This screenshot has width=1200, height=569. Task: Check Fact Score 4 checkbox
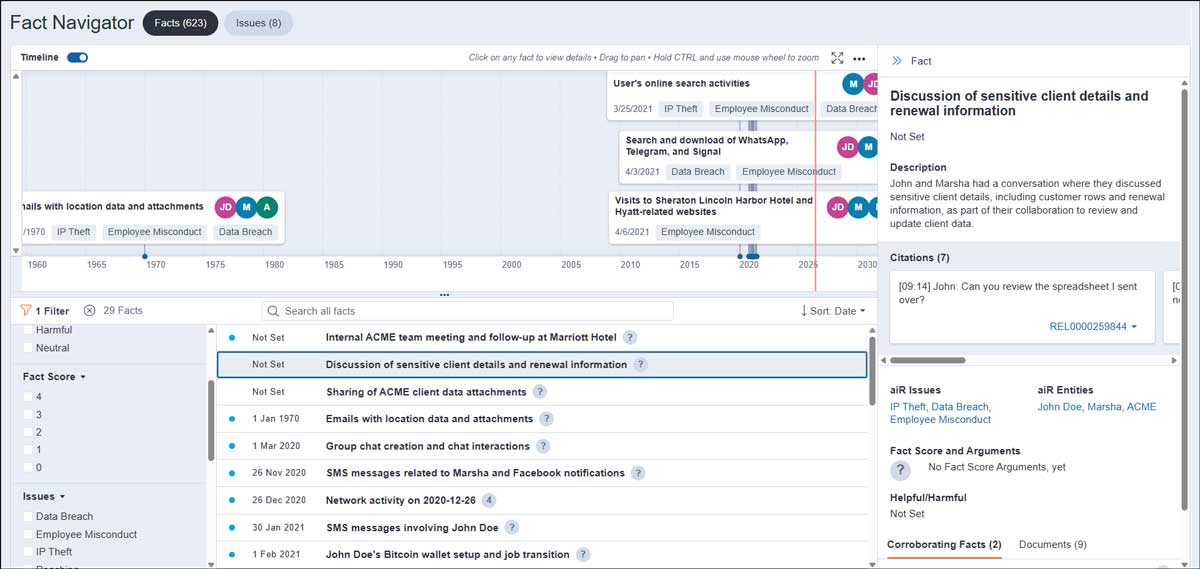(28, 397)
